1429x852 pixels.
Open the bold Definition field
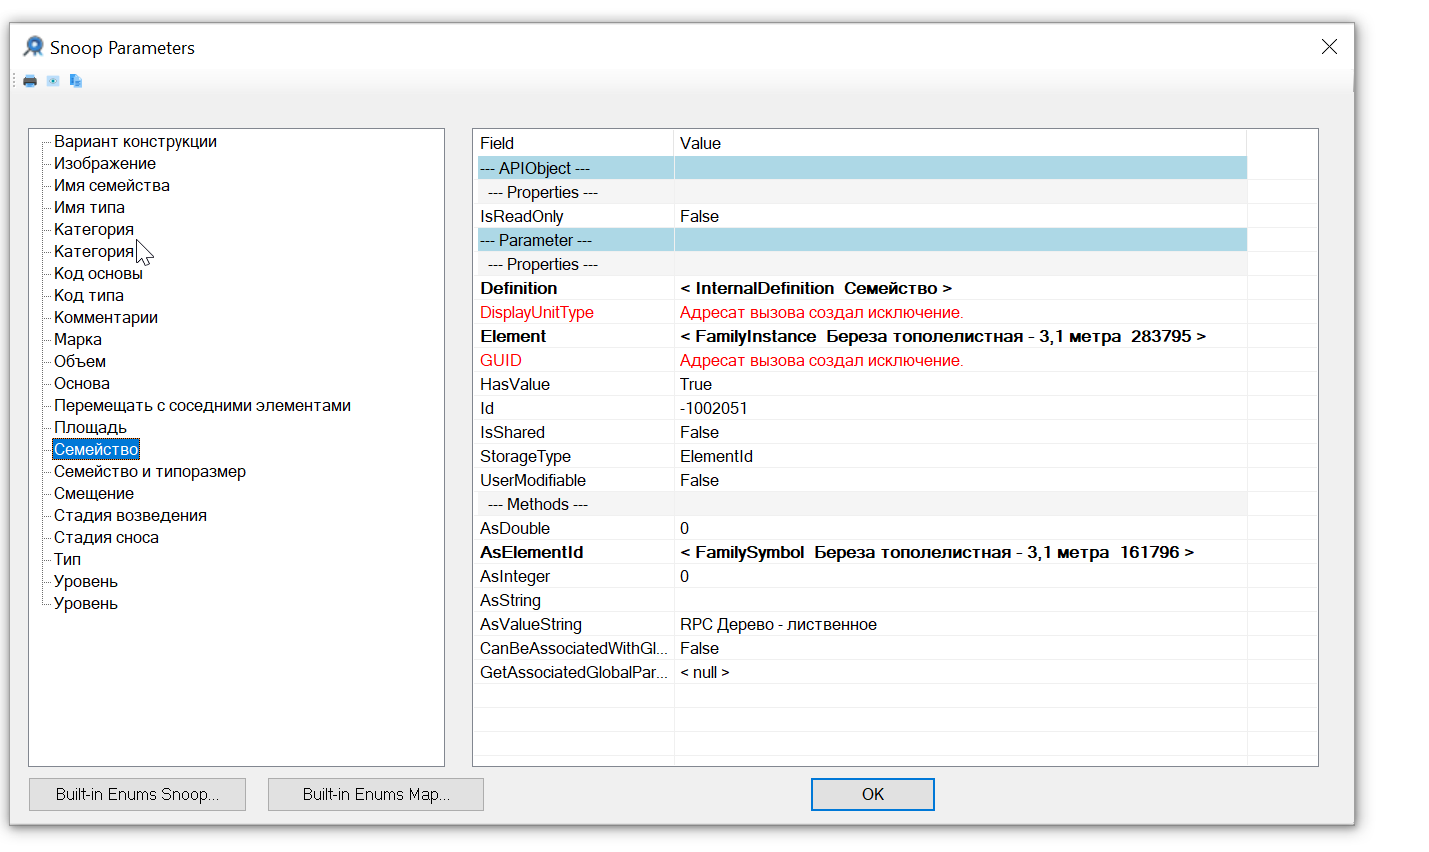[519, 288]
